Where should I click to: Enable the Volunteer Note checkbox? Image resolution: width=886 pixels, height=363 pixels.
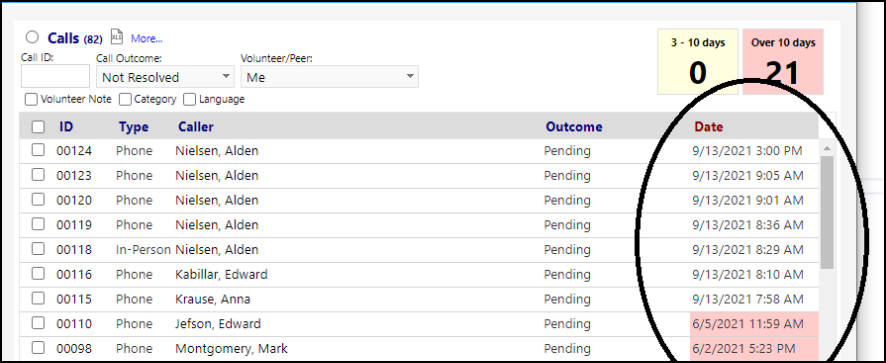point(31,100)
